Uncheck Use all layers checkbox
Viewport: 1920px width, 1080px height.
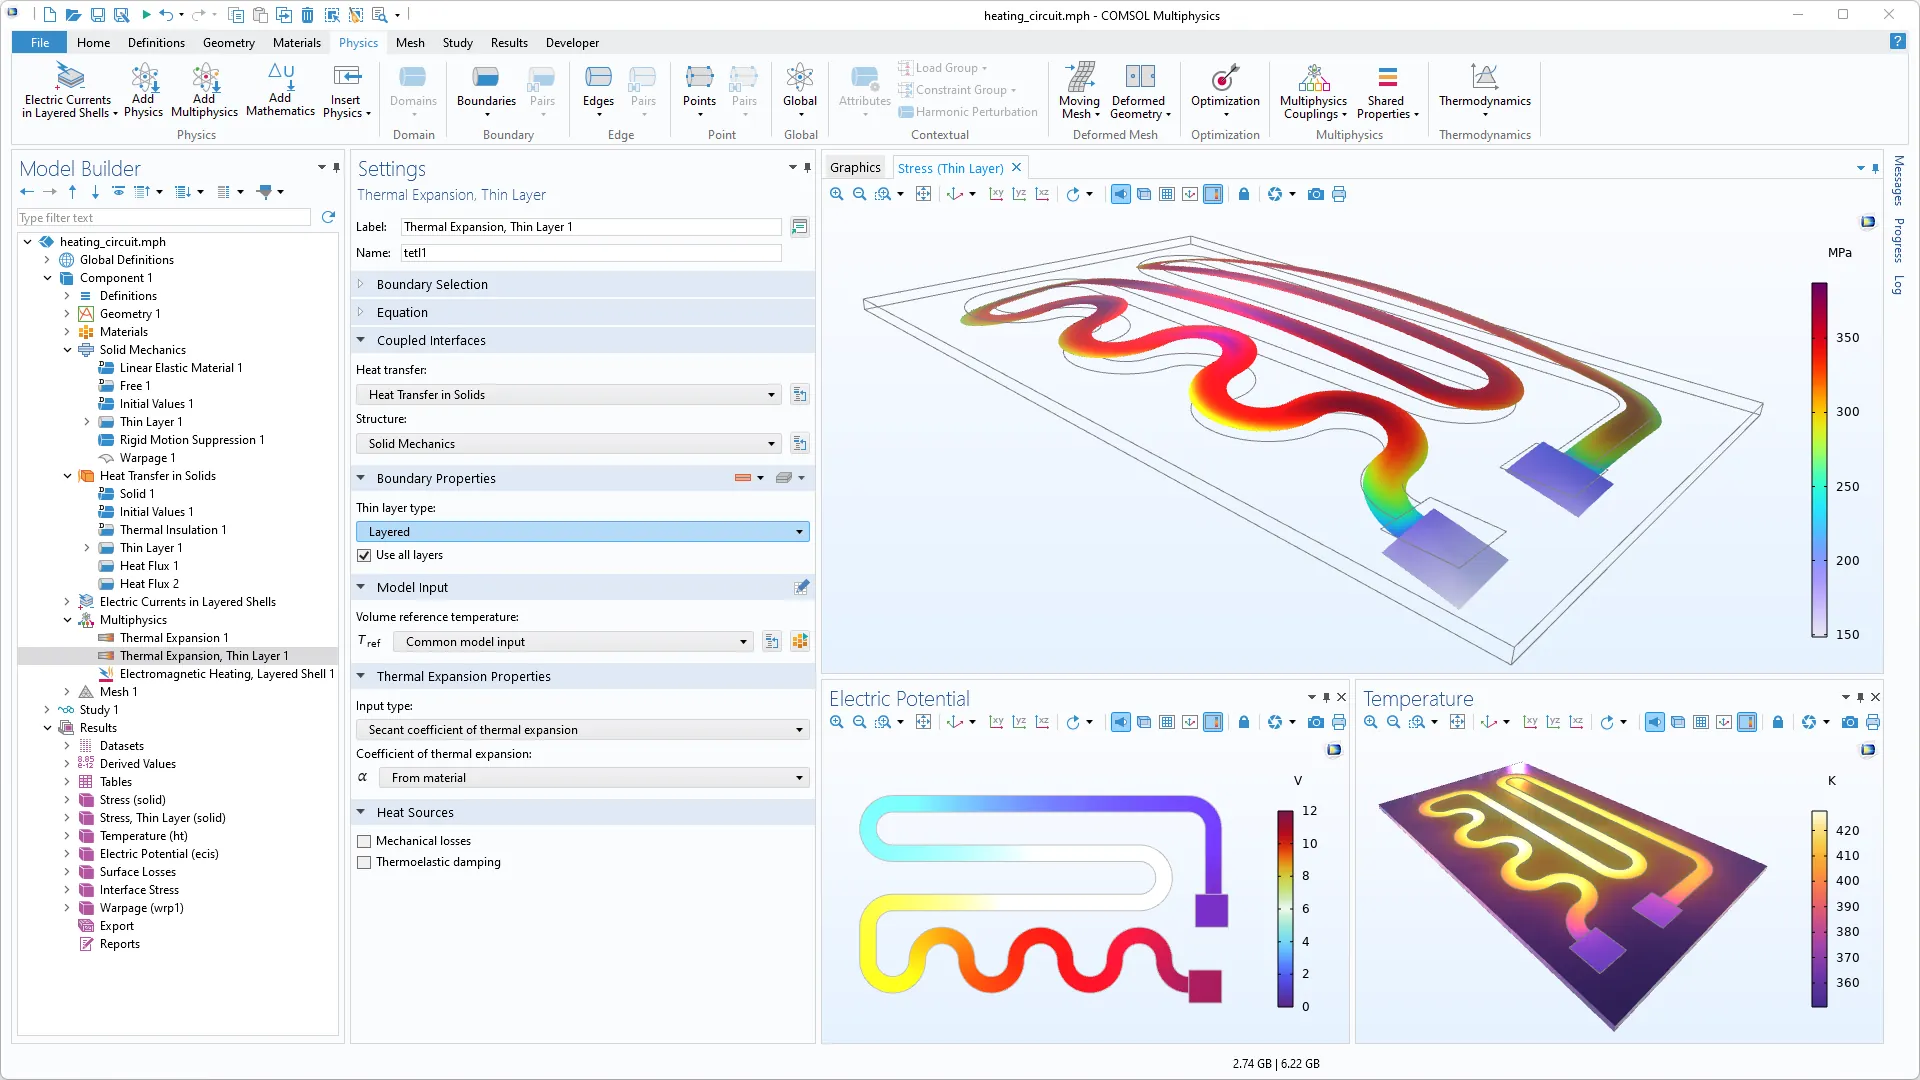pos(365,555)
